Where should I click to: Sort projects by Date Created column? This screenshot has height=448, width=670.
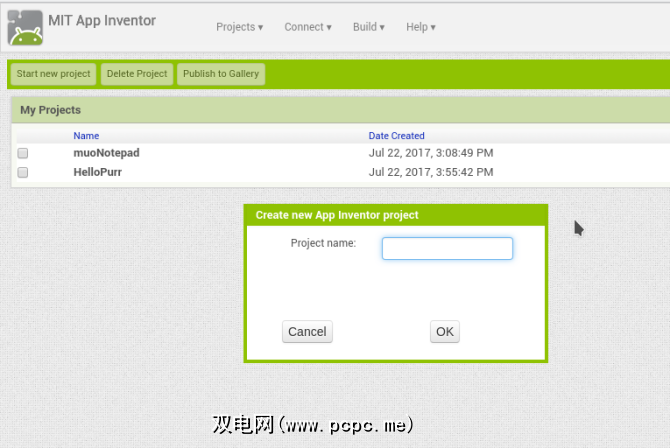coord(397,136)
